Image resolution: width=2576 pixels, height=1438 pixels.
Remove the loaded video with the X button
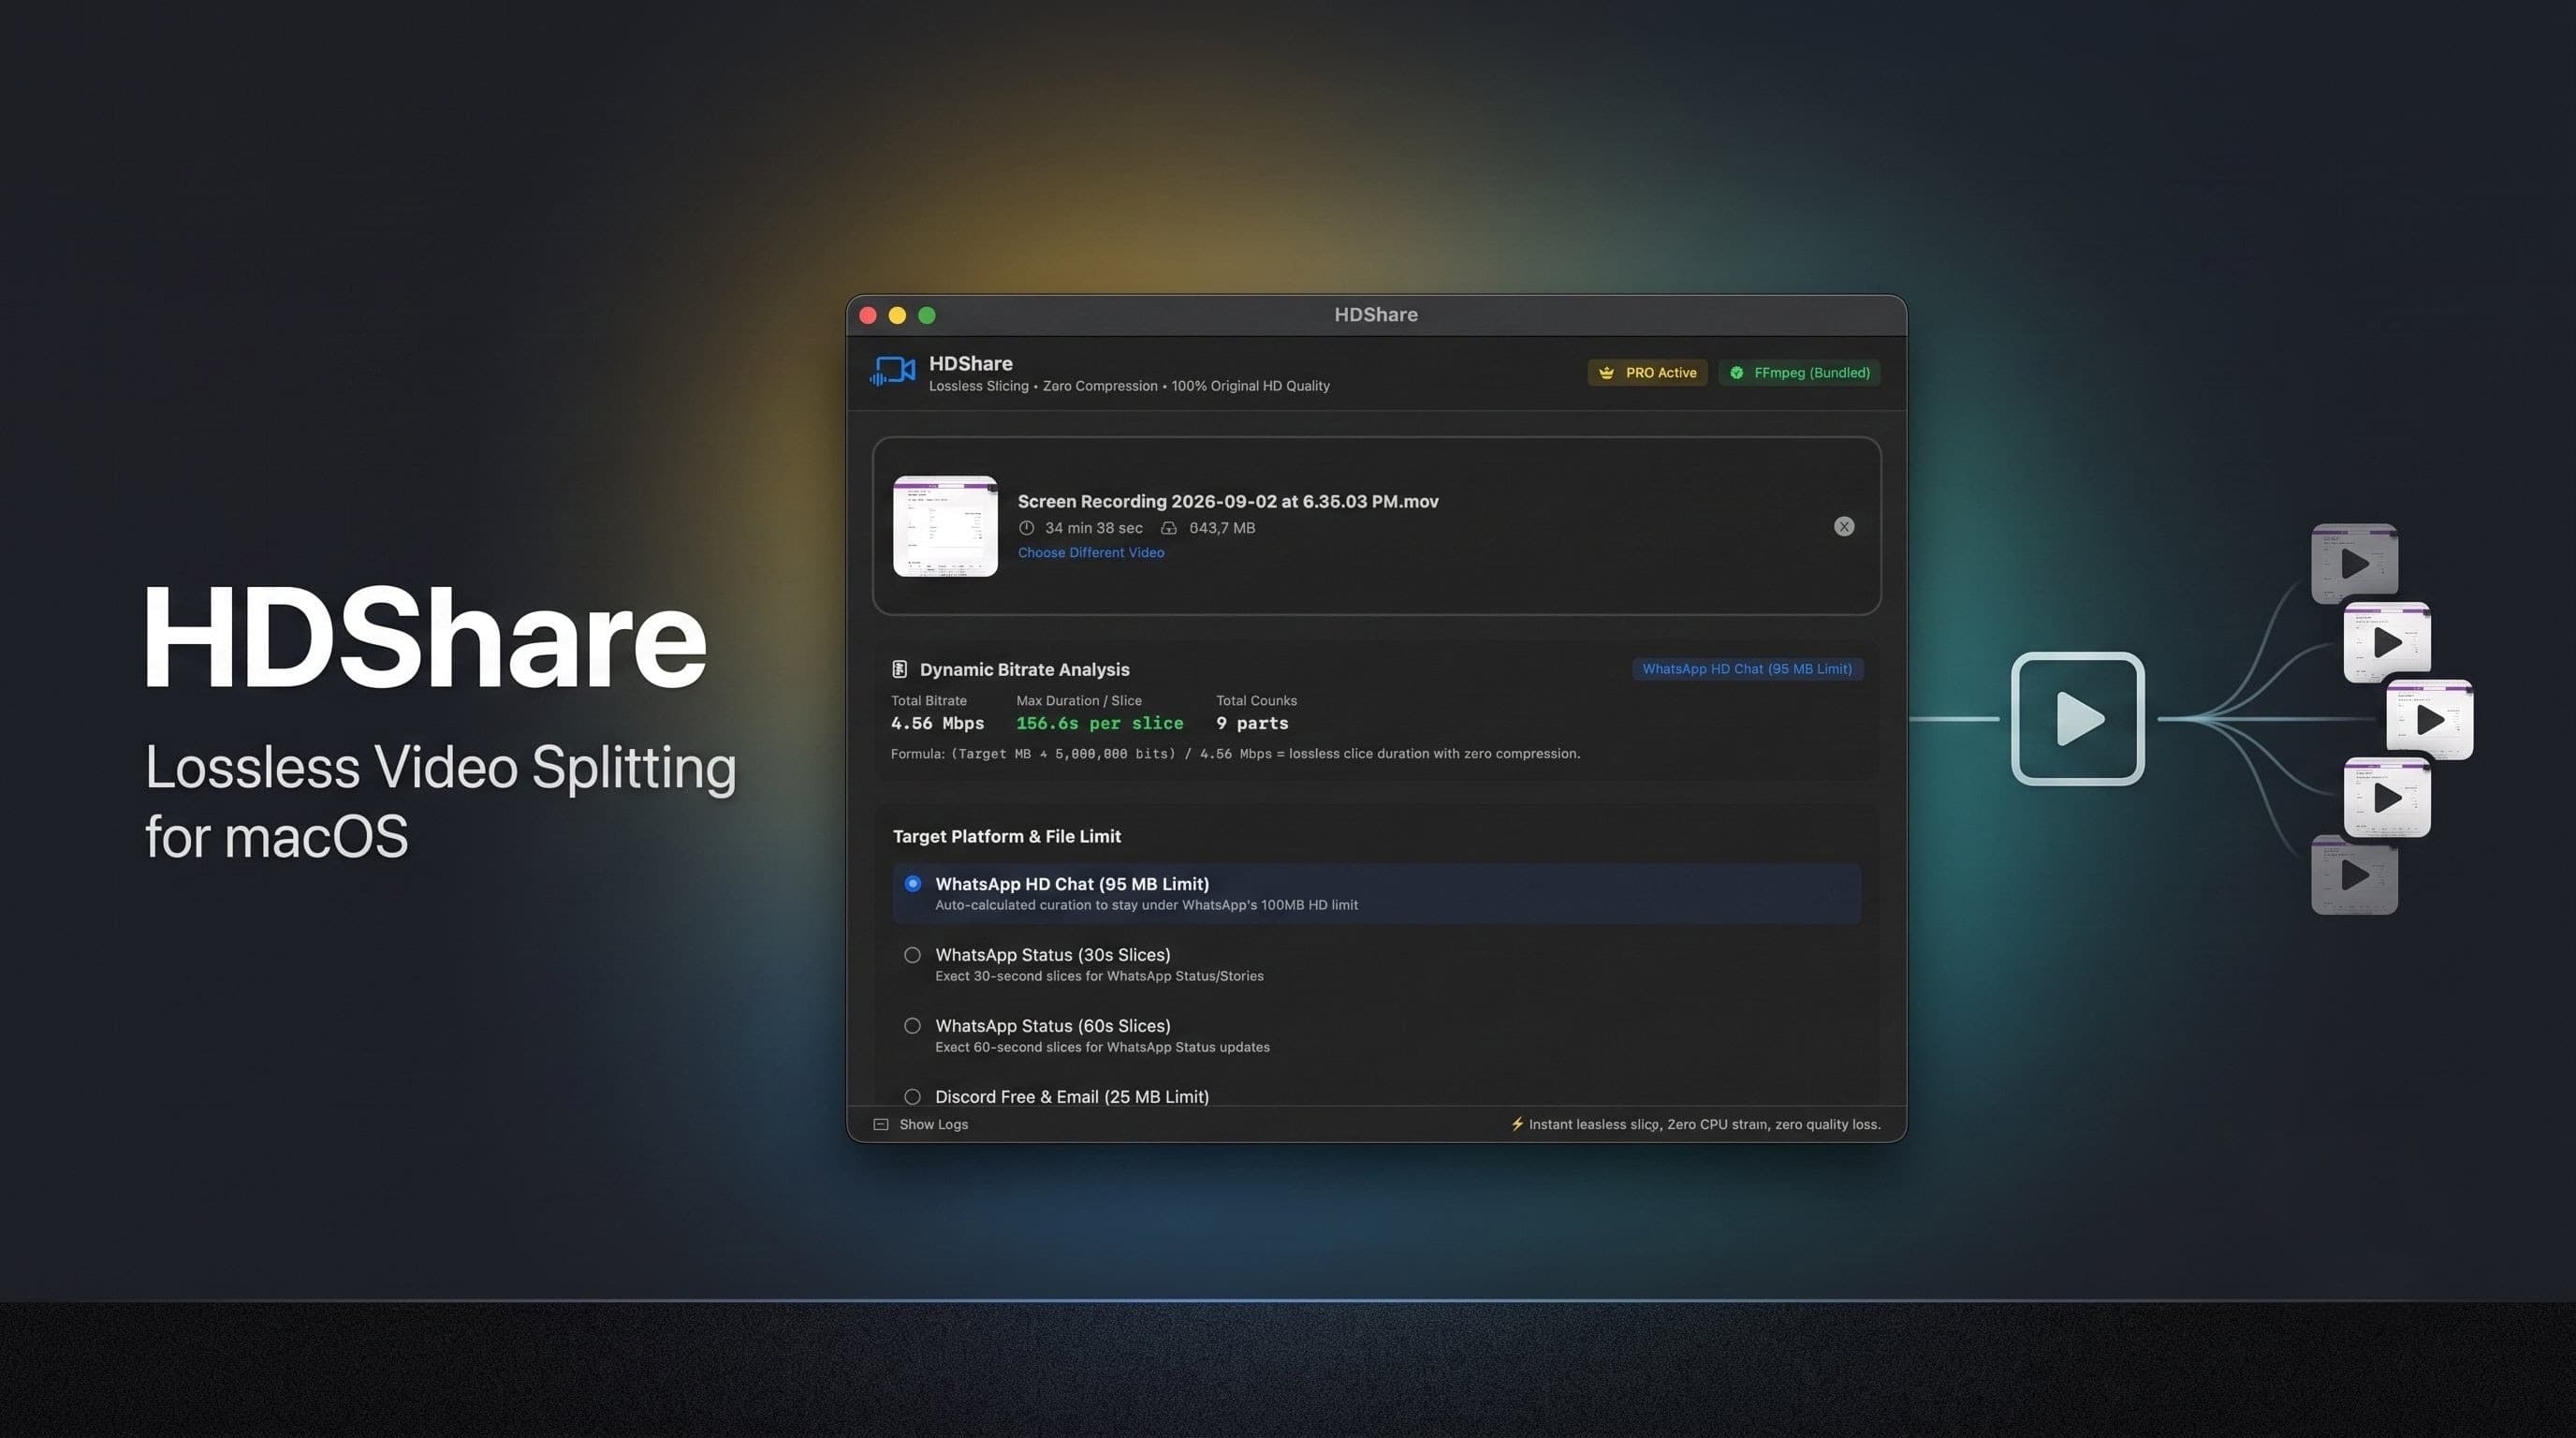pos(1844,527)
